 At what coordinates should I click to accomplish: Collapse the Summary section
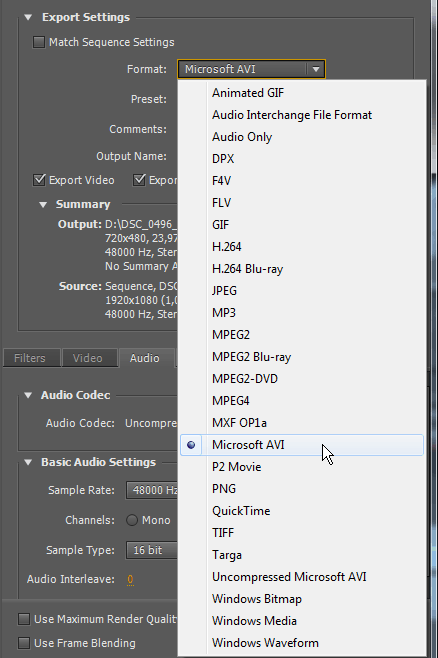[x=43, y=205]
